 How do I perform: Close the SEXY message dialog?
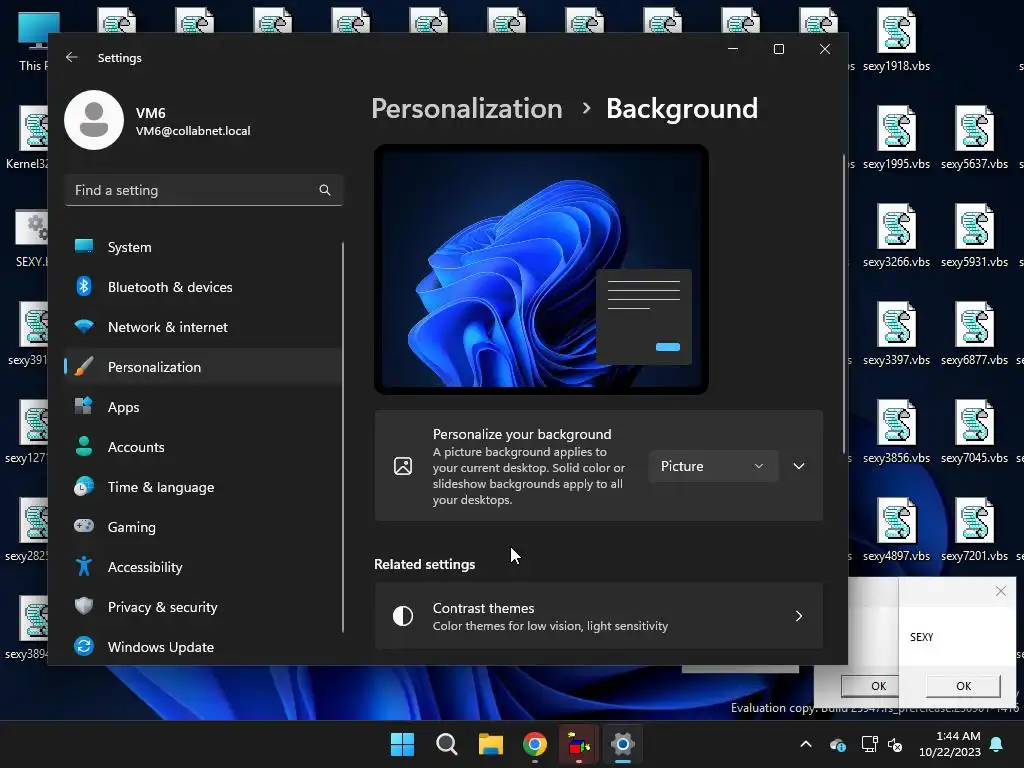pyautogui.click(x=1000, y=591)
